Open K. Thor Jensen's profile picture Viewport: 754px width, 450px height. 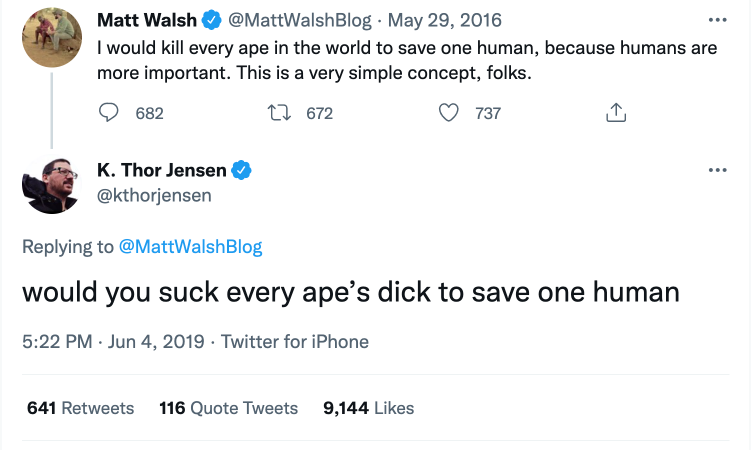click(52, 185)
